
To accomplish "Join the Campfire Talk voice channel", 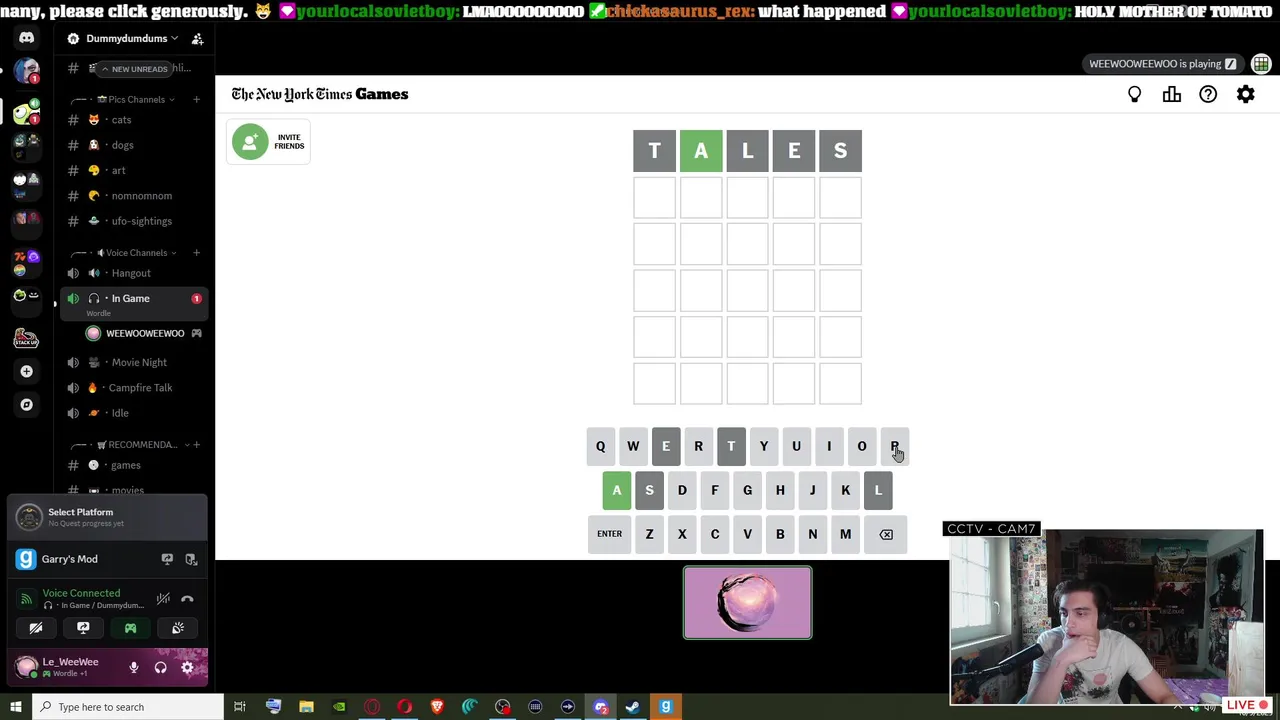I will pyautogui.click(x=134, y=387).
